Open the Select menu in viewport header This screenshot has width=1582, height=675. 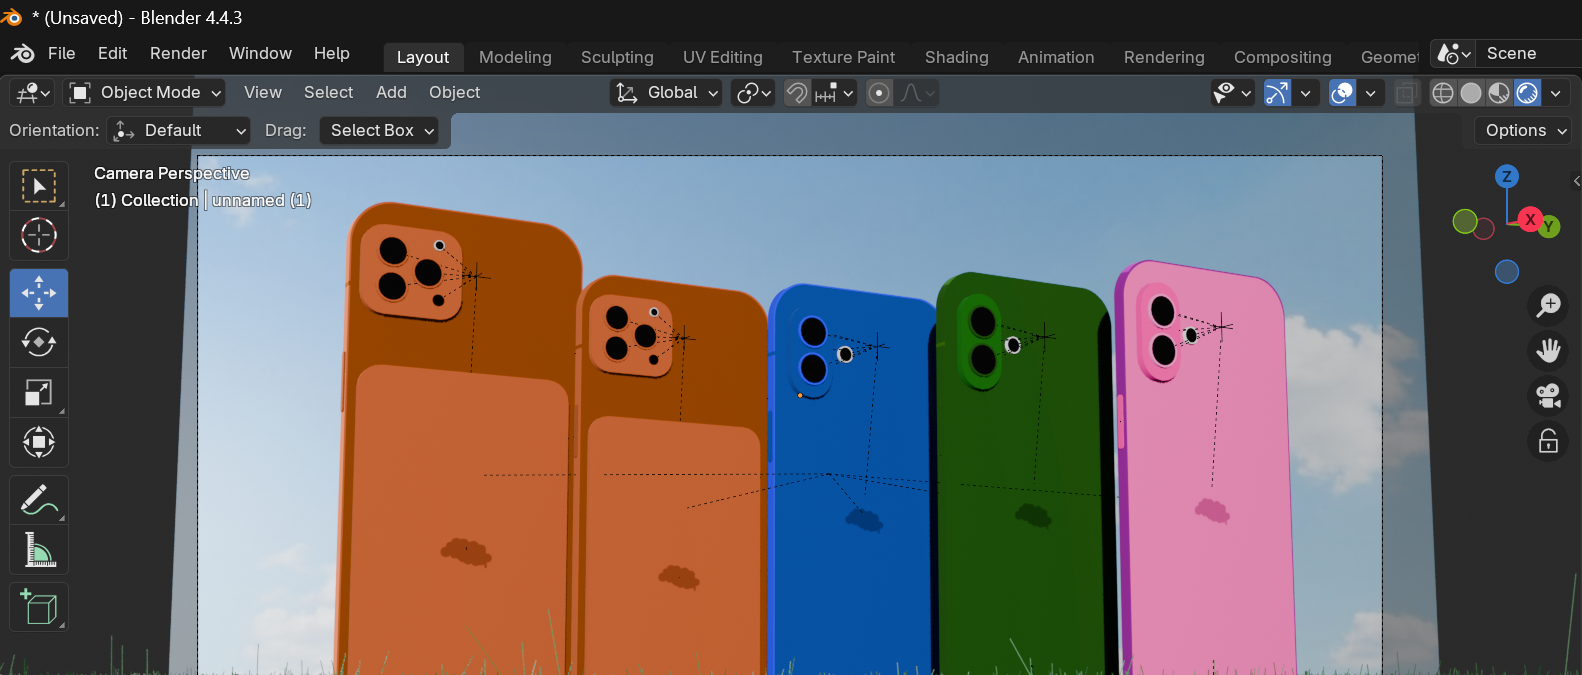click(x=328, y=93)
